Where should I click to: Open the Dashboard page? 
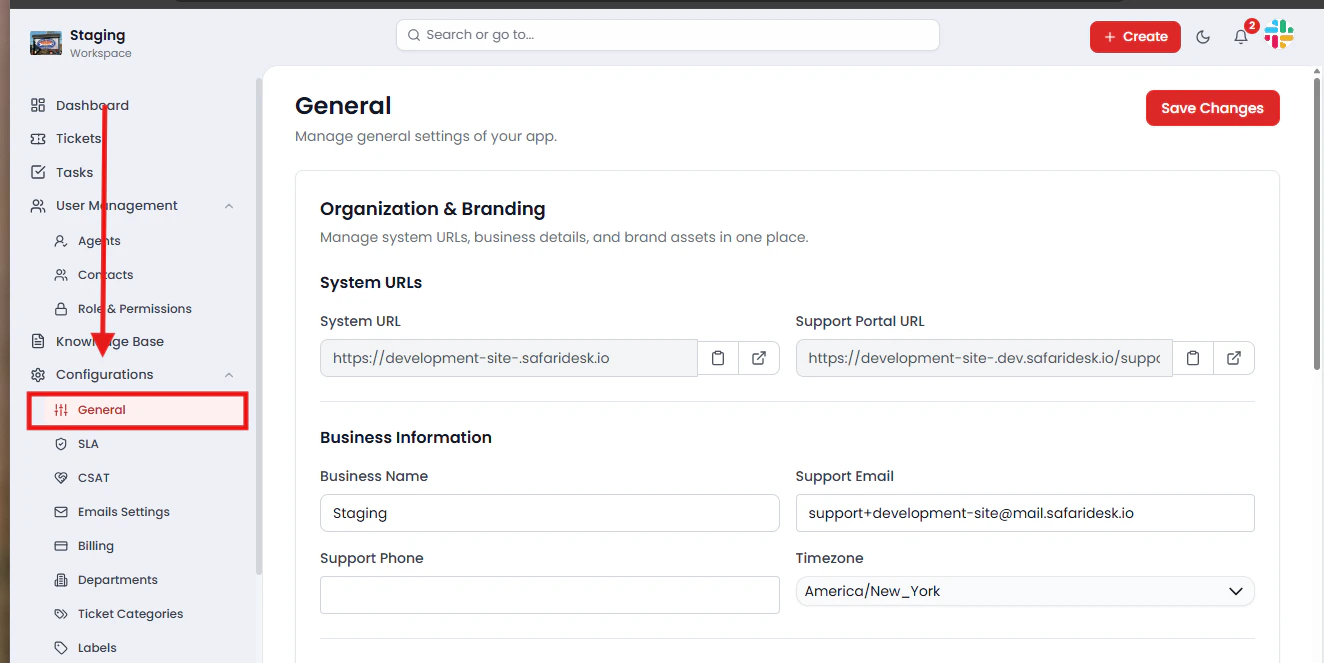(92, 105)
